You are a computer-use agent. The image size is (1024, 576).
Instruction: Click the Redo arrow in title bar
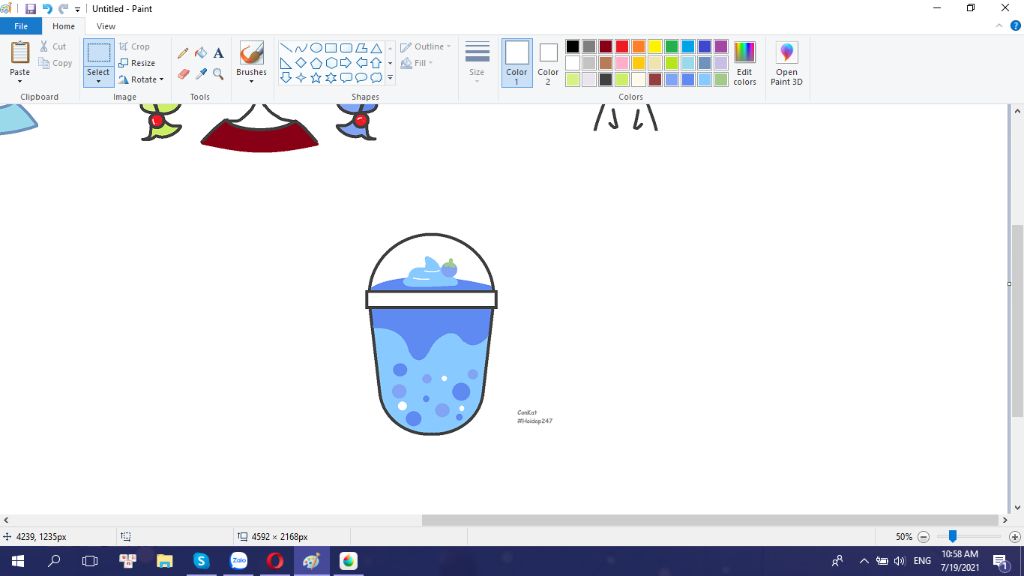(63, 8)
